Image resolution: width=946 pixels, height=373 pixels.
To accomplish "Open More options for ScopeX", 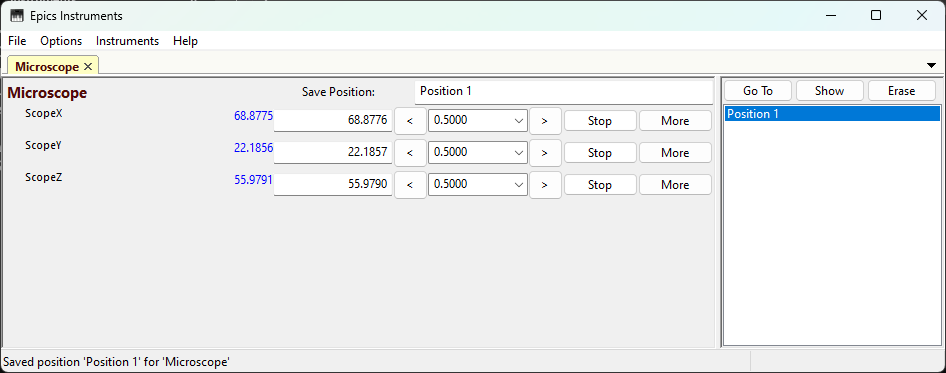I will tap(675, 121).
